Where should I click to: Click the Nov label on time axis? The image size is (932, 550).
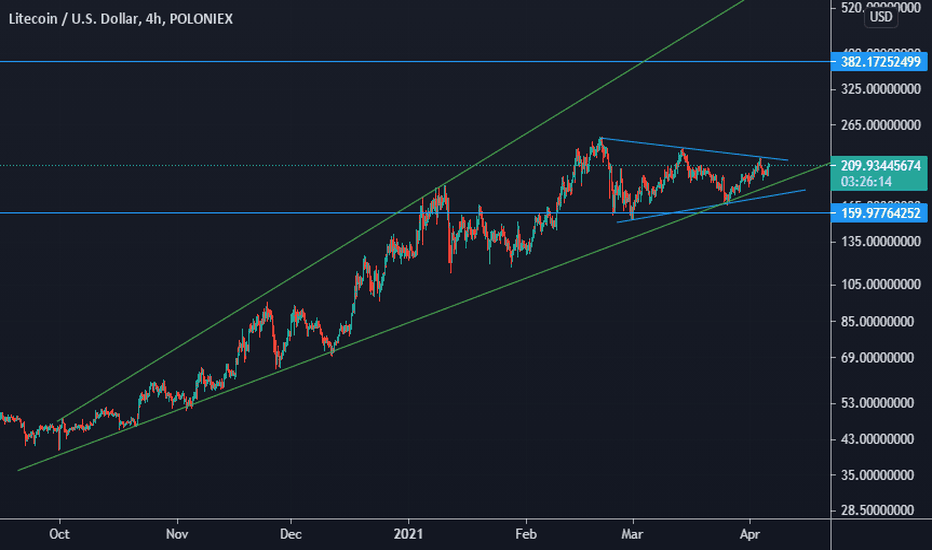point(177,534)
